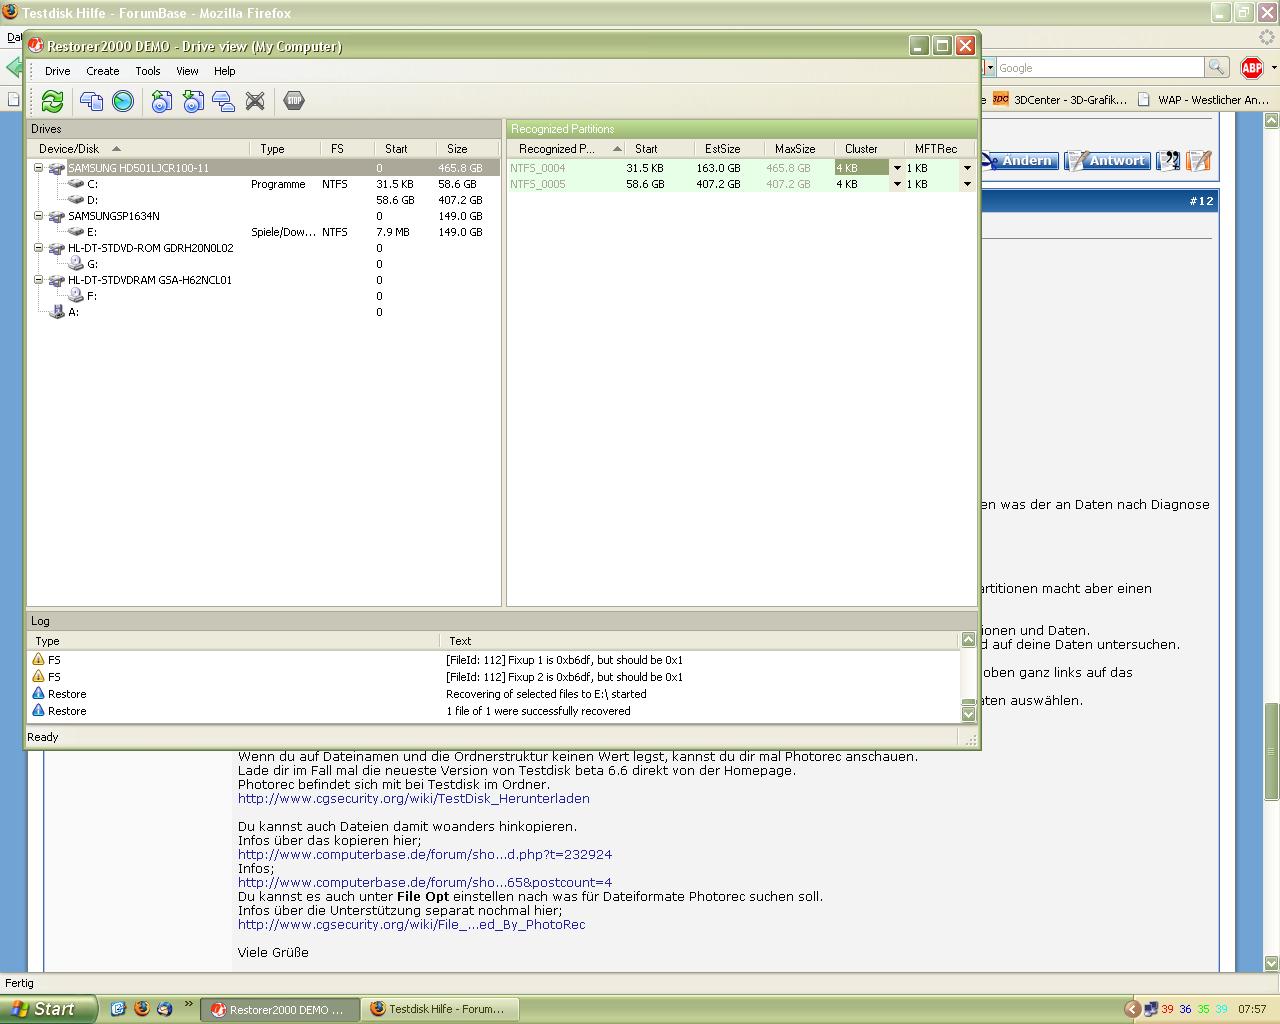Click the tray network monitor icon
Image resolution: width=1280 pixels, height=1024 pixels.
(1151, 1009)
